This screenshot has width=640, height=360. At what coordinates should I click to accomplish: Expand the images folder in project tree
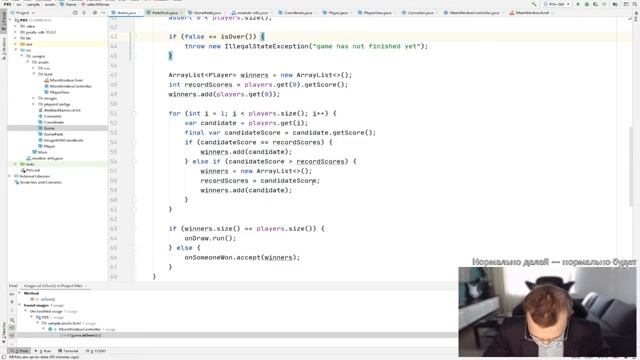[x=34, y=98]
